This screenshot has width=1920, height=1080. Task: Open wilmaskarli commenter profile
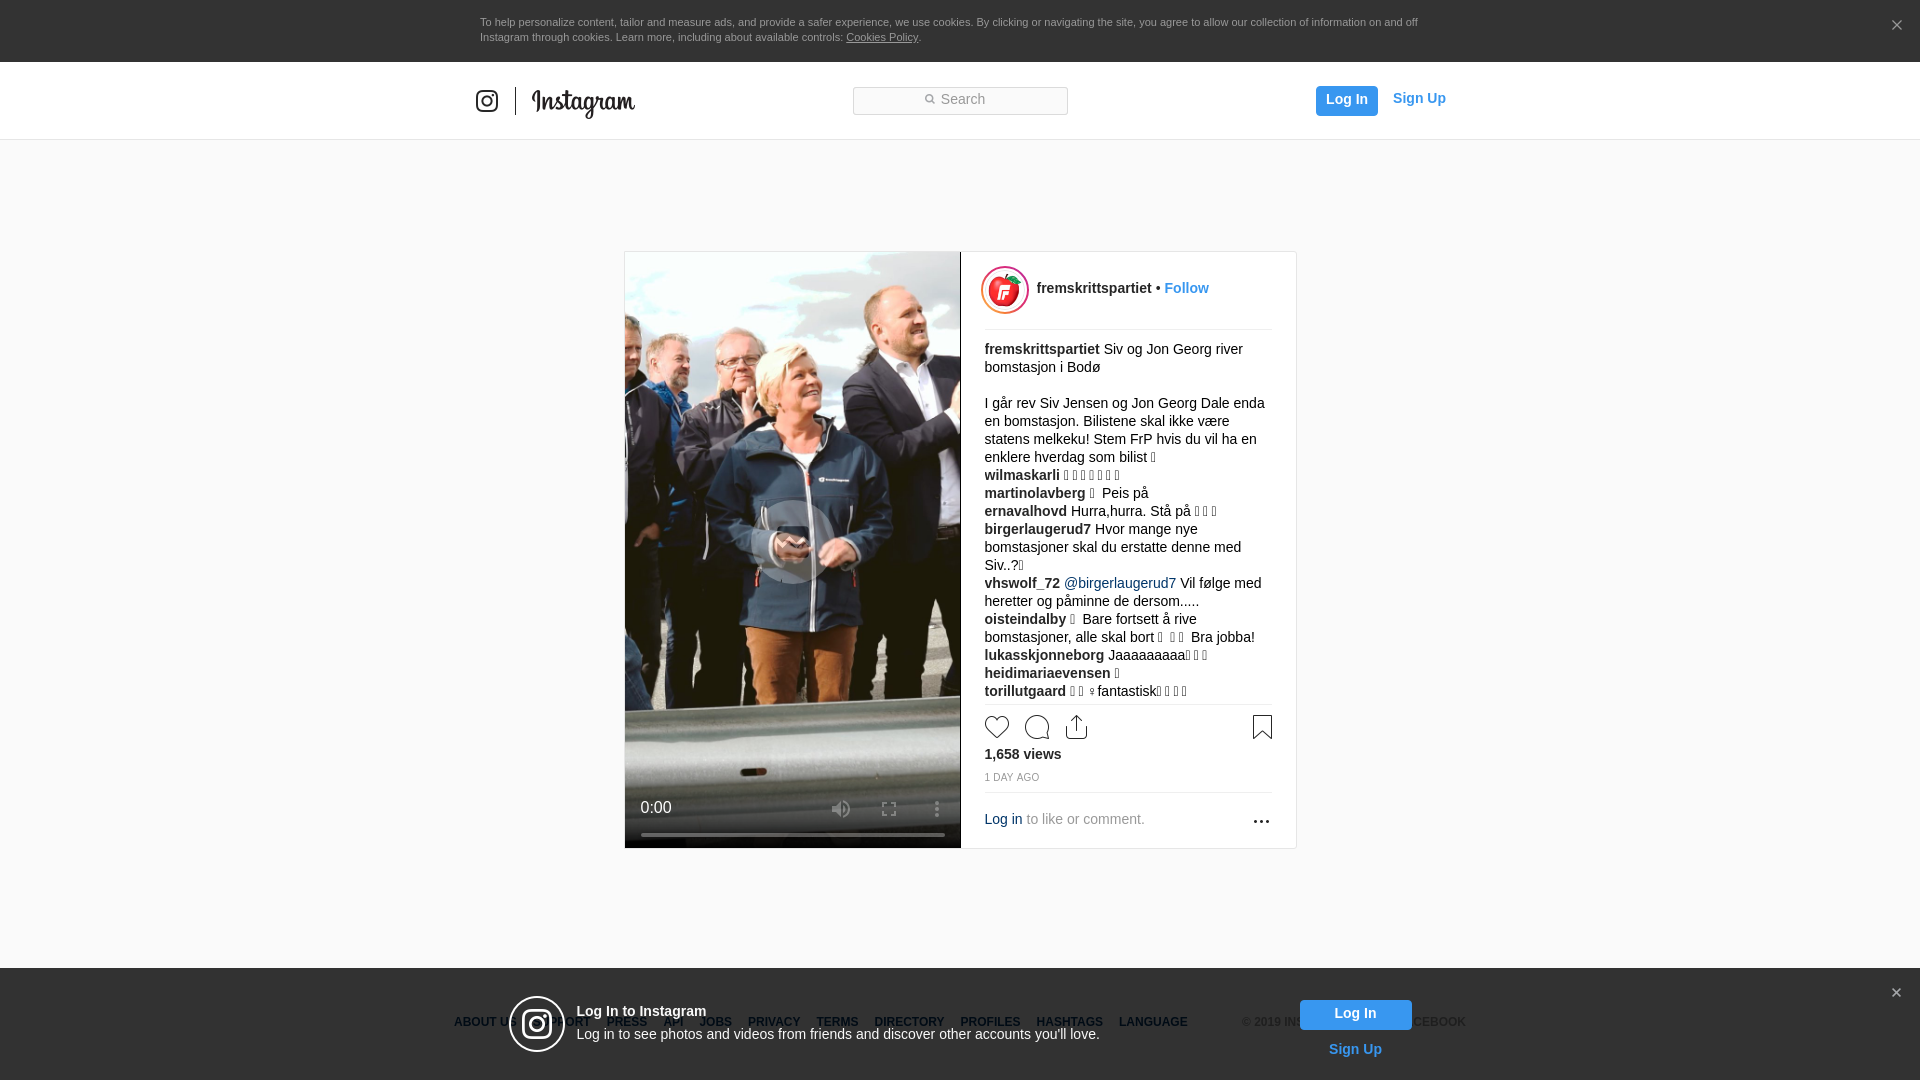(x=1022, y=475)
